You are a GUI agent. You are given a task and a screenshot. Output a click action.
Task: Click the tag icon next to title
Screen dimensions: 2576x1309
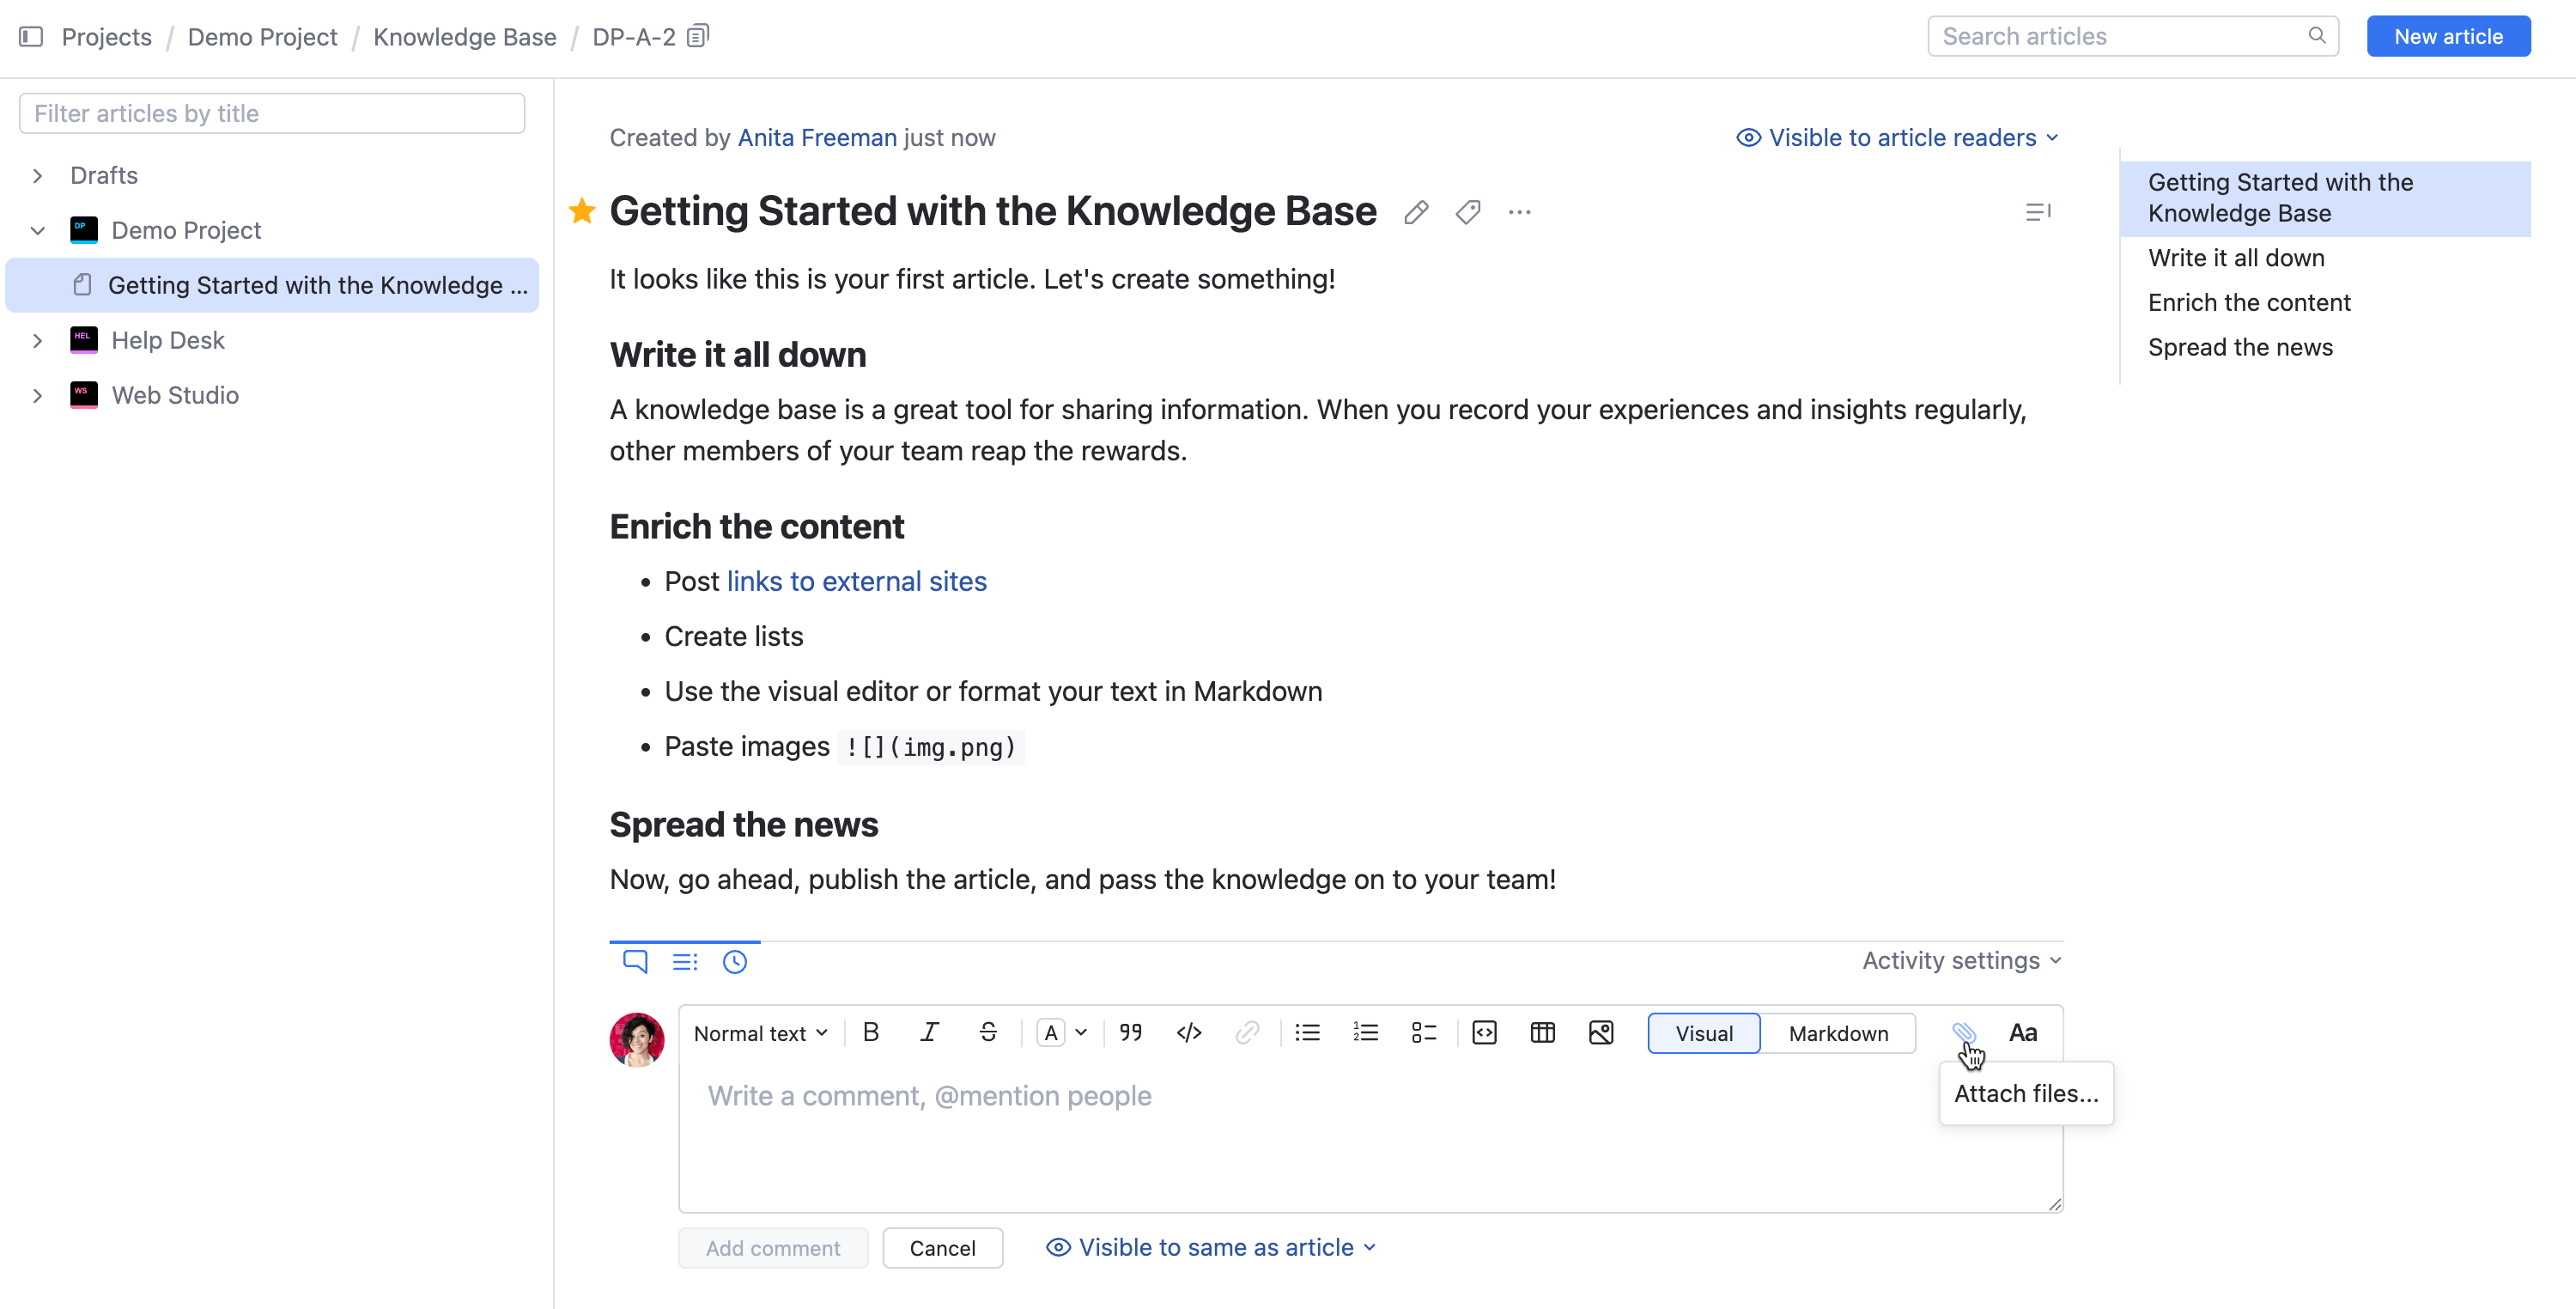tap(1467, 212)
